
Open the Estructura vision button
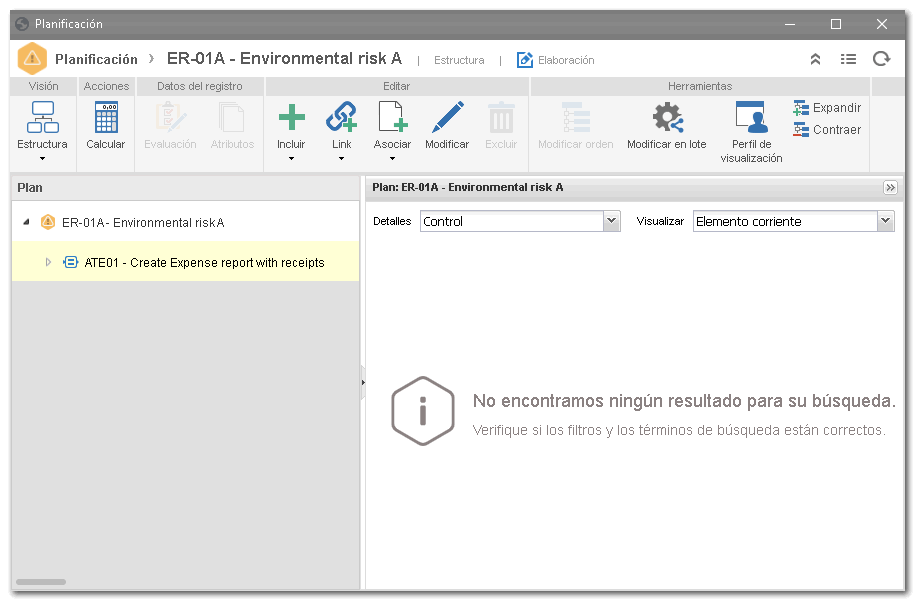[x=42, y=125]
